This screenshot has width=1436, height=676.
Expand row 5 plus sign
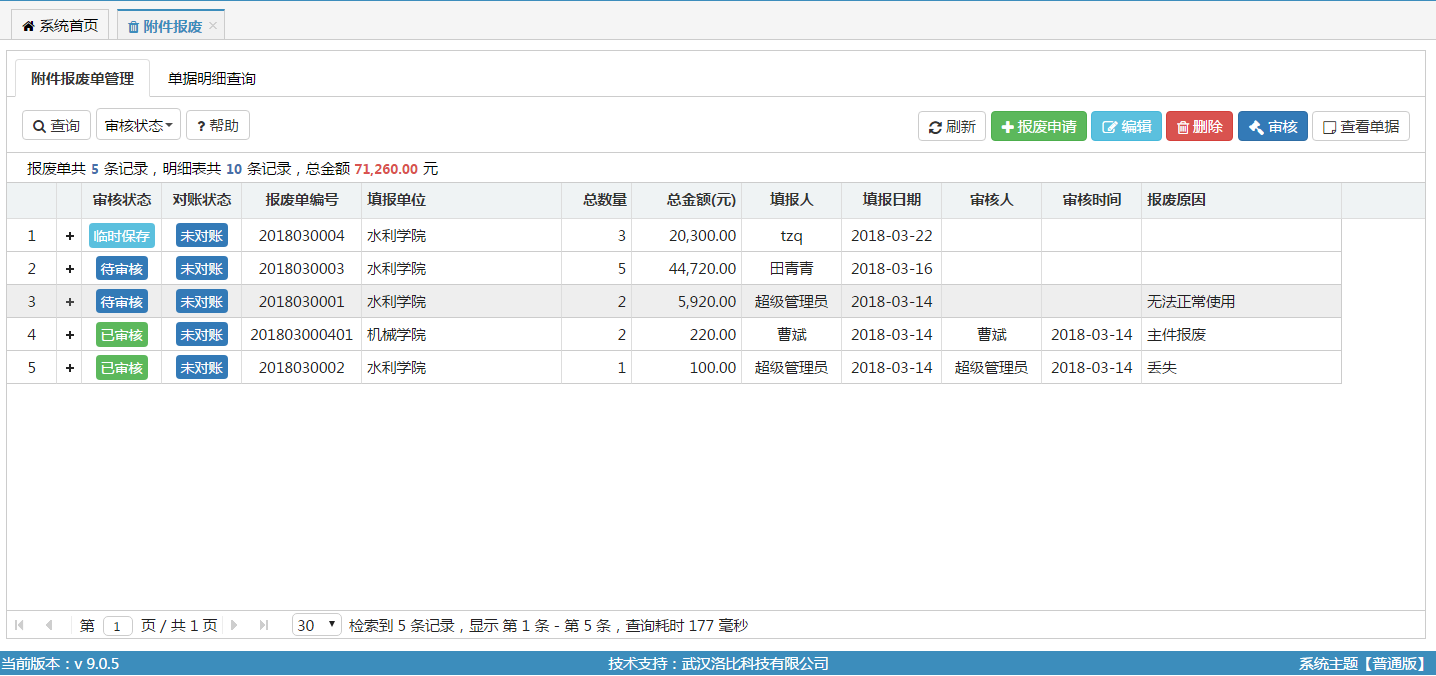[x=69, y=368]
